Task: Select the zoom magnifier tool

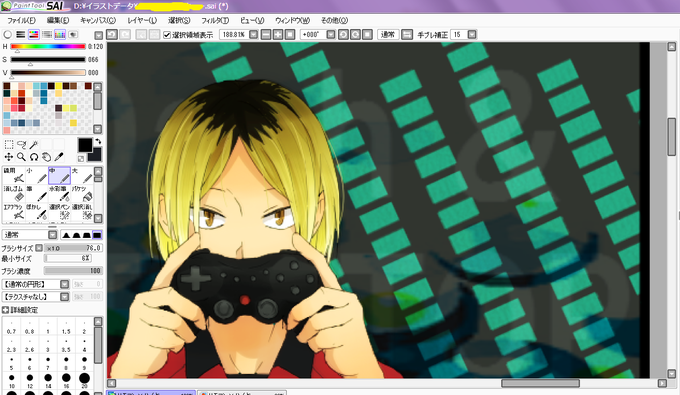Action: point(21,157)
